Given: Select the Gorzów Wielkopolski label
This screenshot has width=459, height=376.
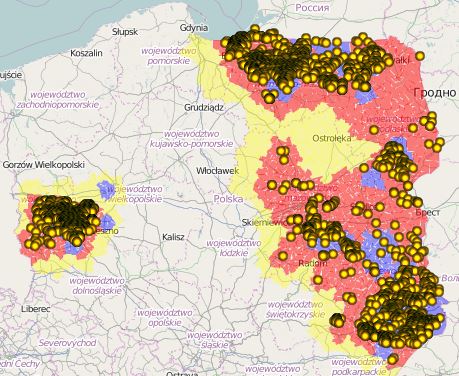Looking at the screenshot, I should click(x=44, y=165).
